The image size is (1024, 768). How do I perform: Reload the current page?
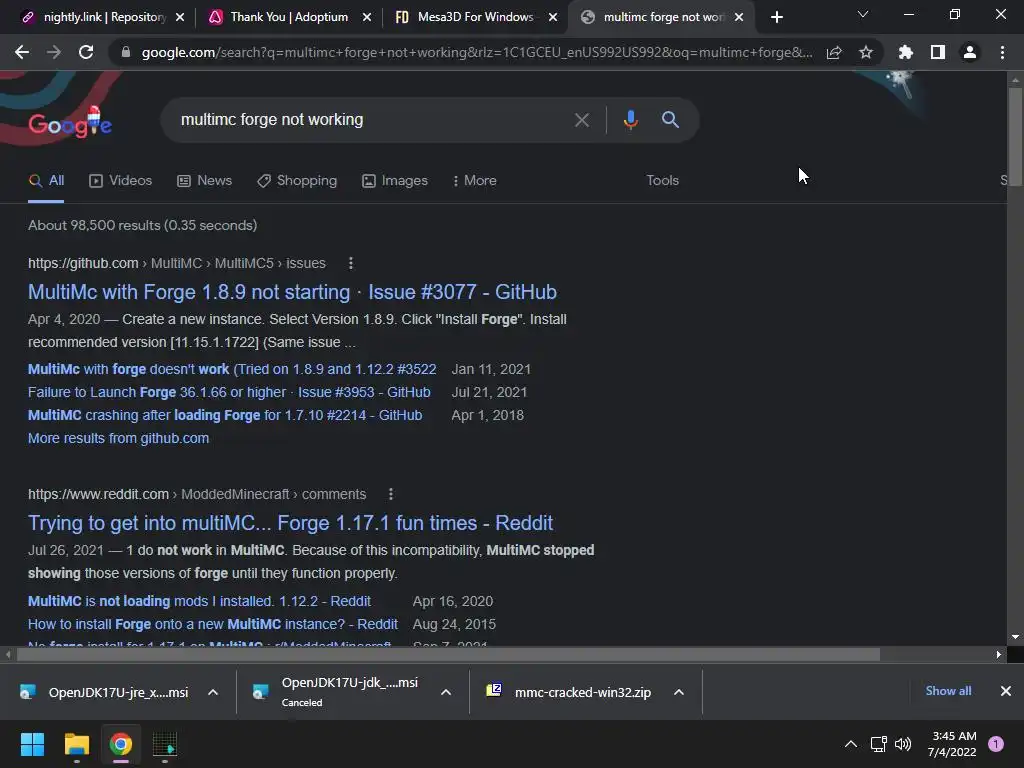[x=86, y=52]
